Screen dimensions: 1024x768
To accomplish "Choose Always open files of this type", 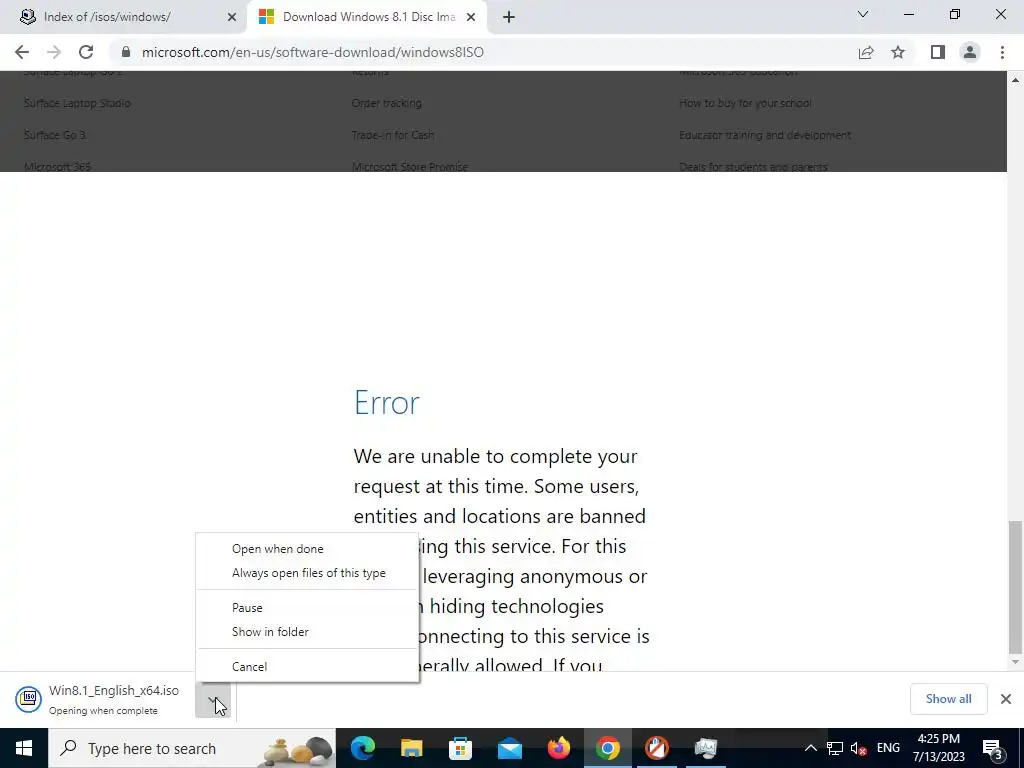I will (x=309, y=573).
